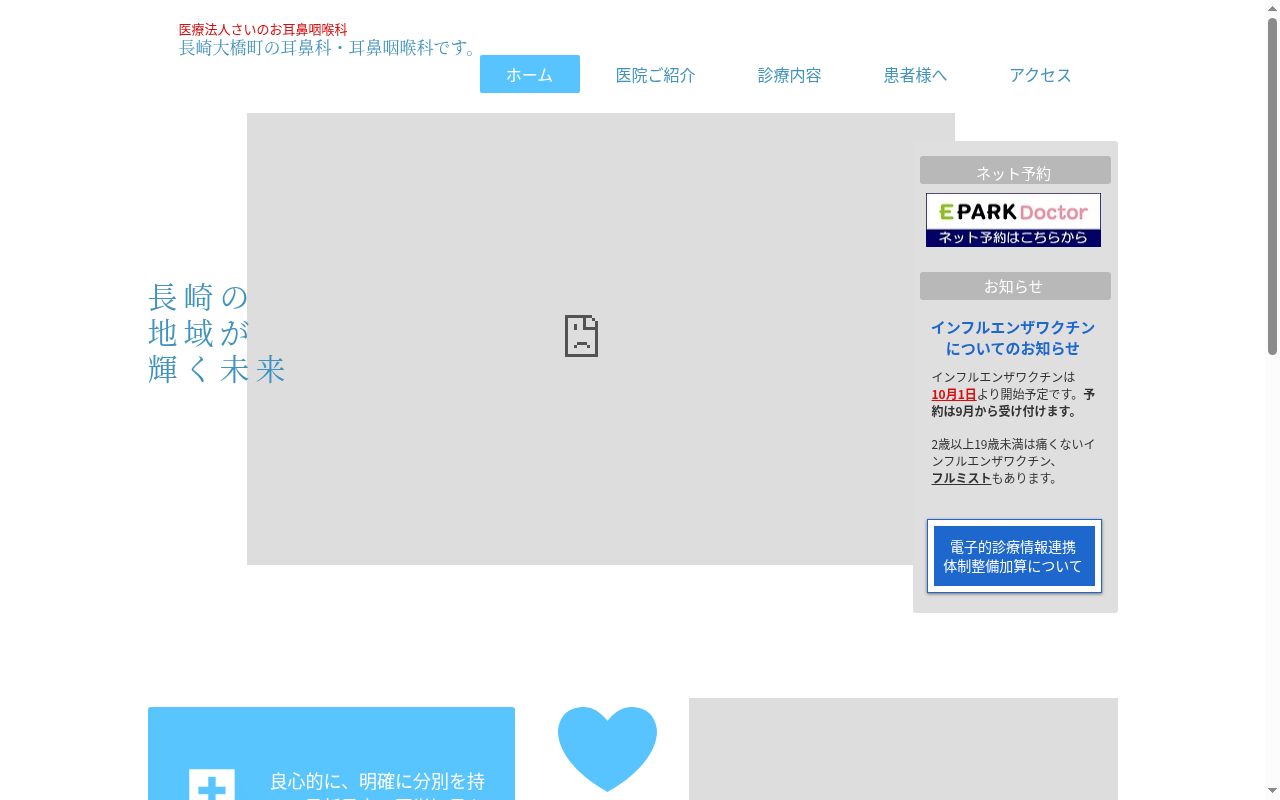This screenshot has width=1280, height=800.
Task: Click the インフルエンザワクチンについてのお知らせ heading
Action: tap(1013, 338)
